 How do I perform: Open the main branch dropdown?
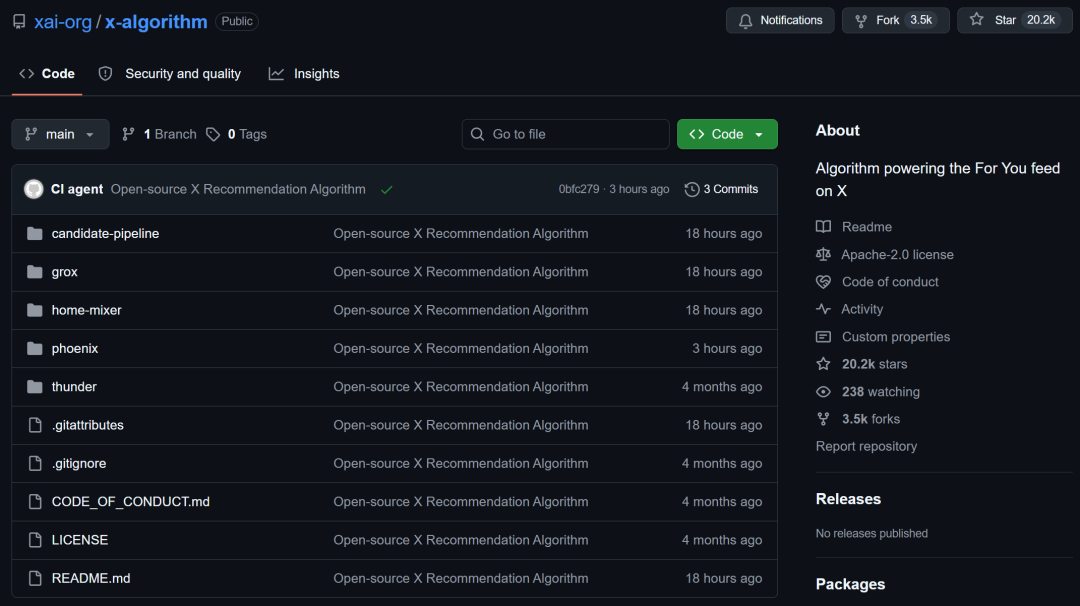pos(60,134)
